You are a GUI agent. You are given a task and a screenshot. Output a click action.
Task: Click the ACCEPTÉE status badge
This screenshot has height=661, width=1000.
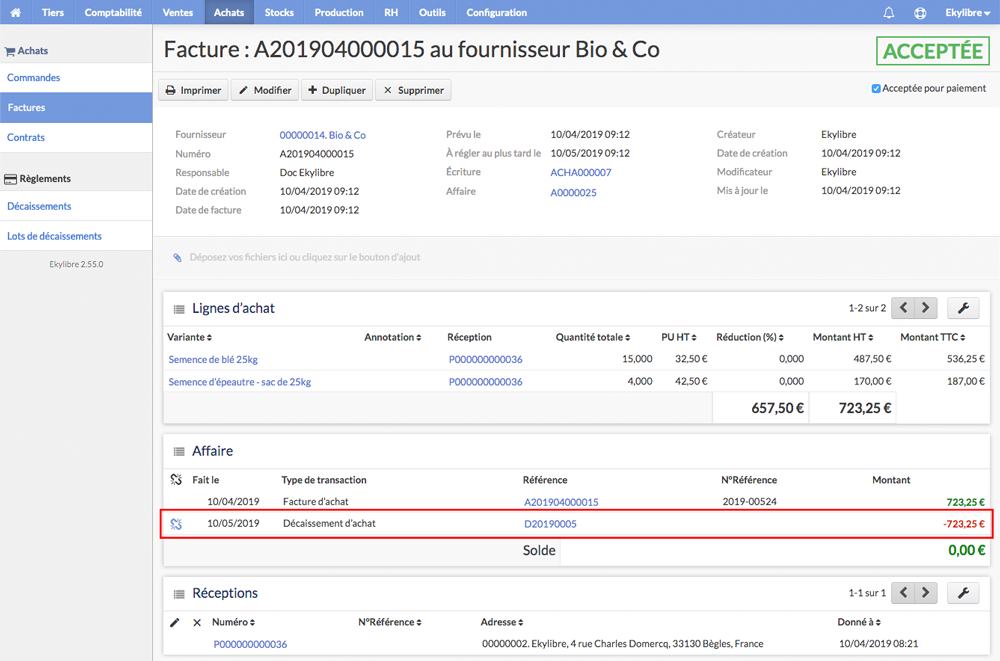tap(932, 51)
